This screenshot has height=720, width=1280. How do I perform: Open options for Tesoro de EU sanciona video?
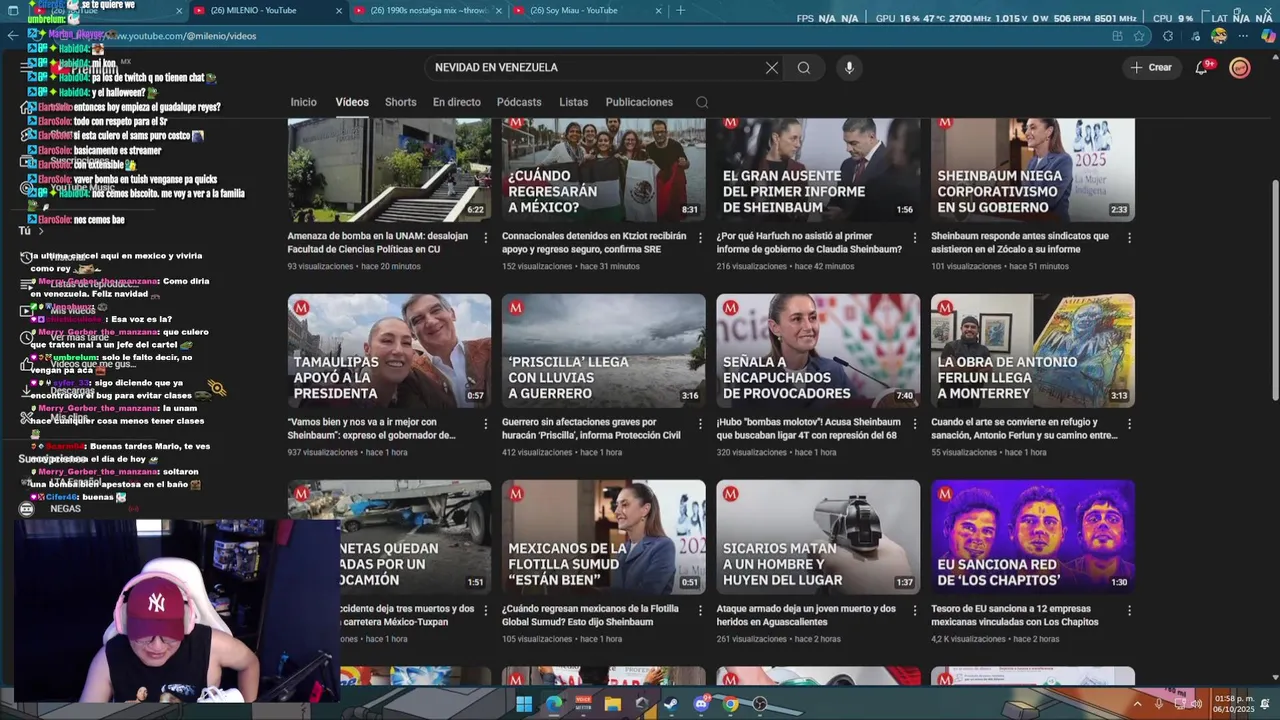(x=1129, y=610)
